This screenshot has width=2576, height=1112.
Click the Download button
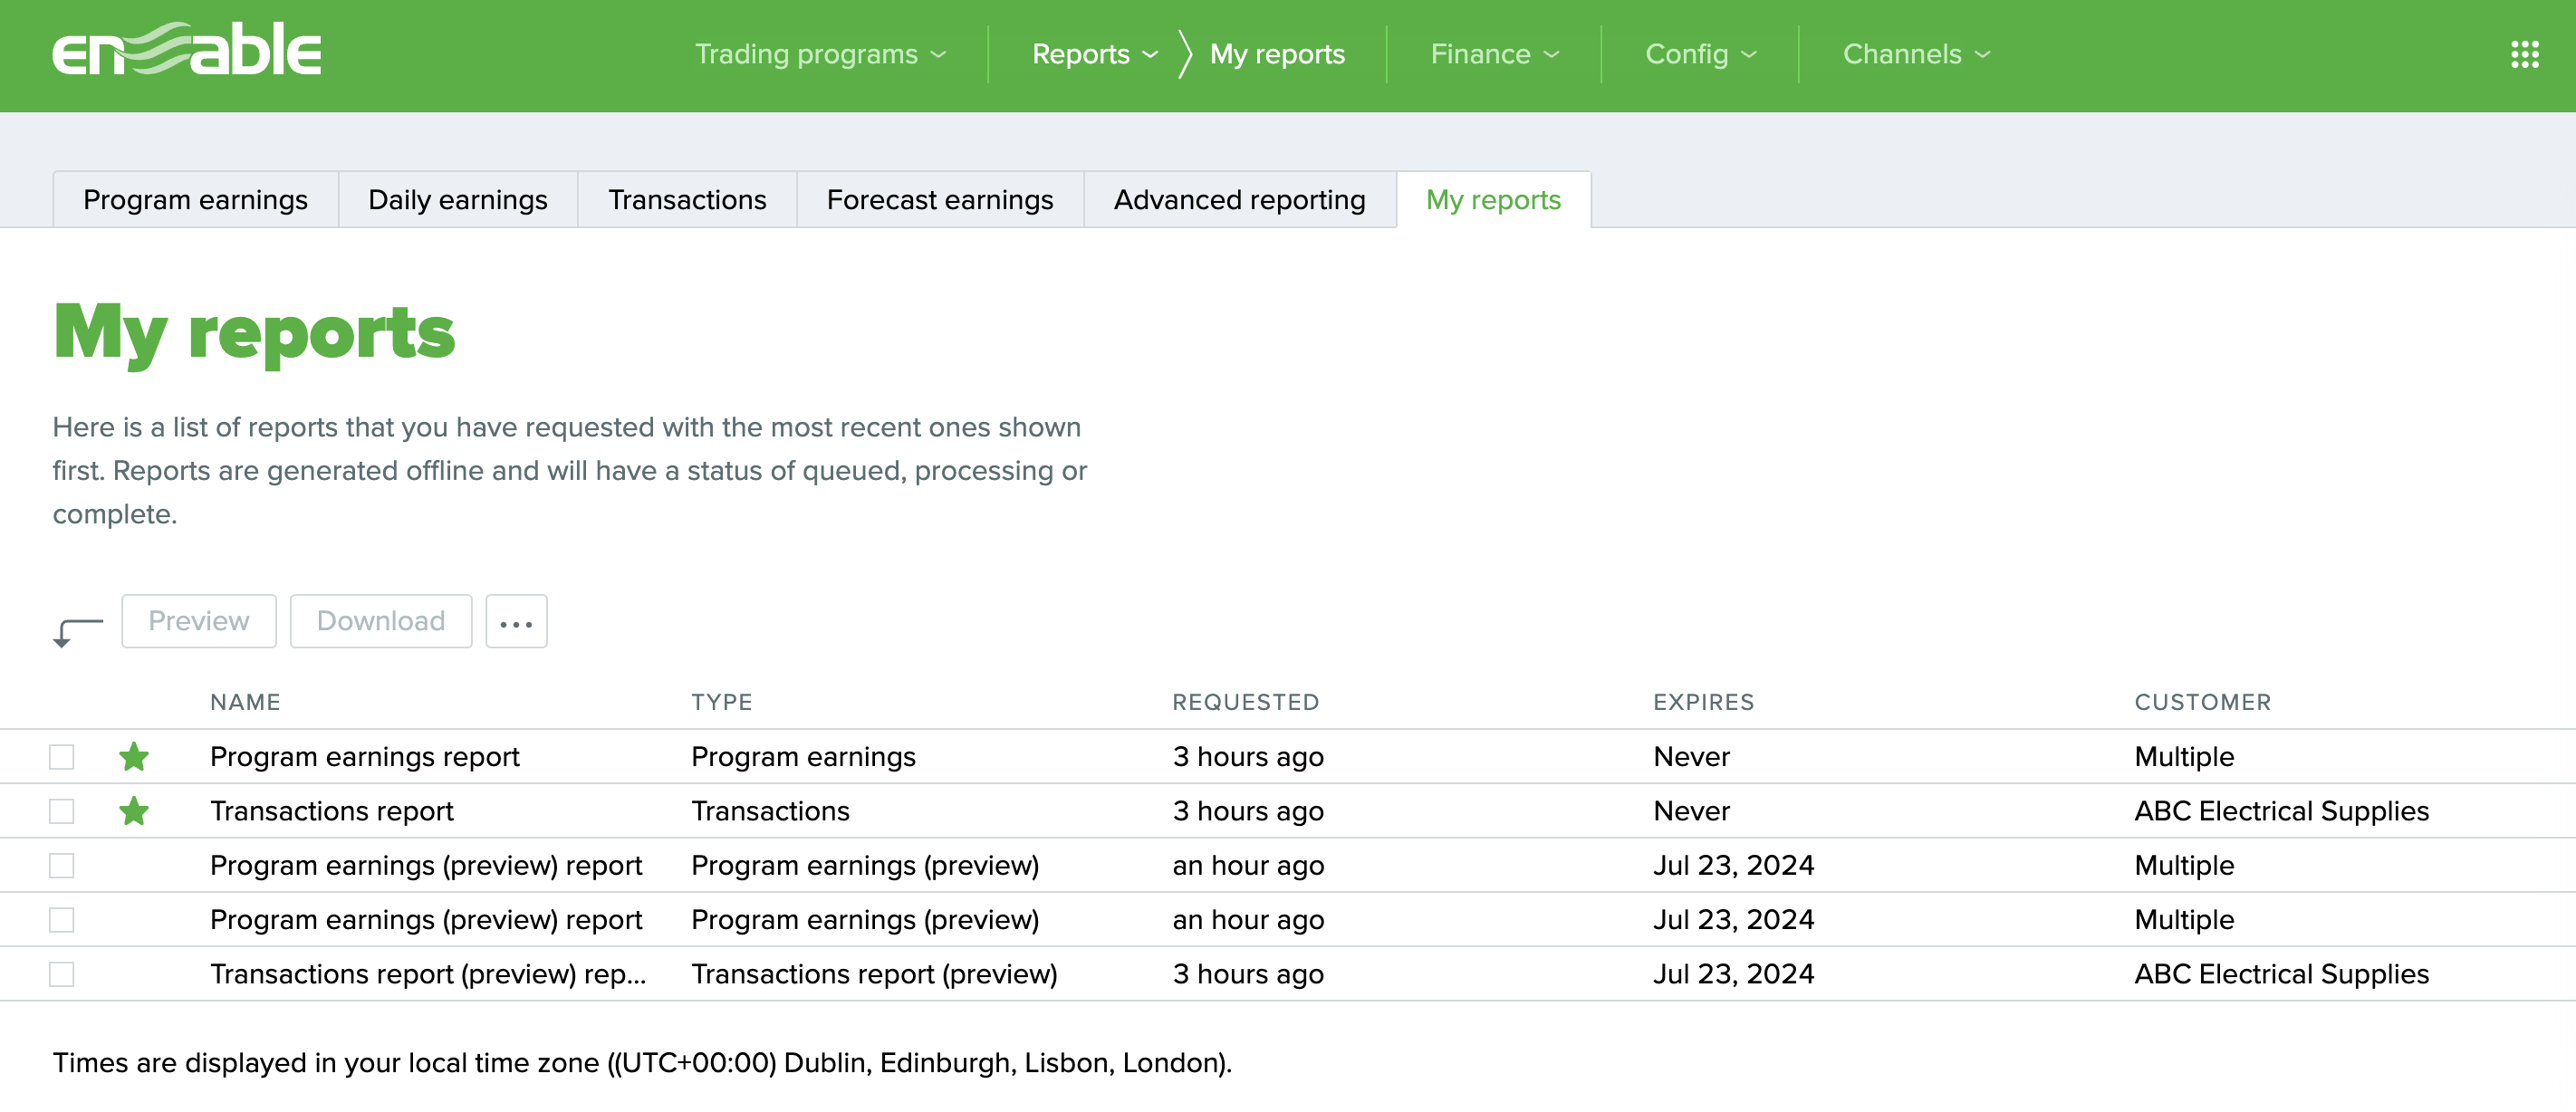380,622
